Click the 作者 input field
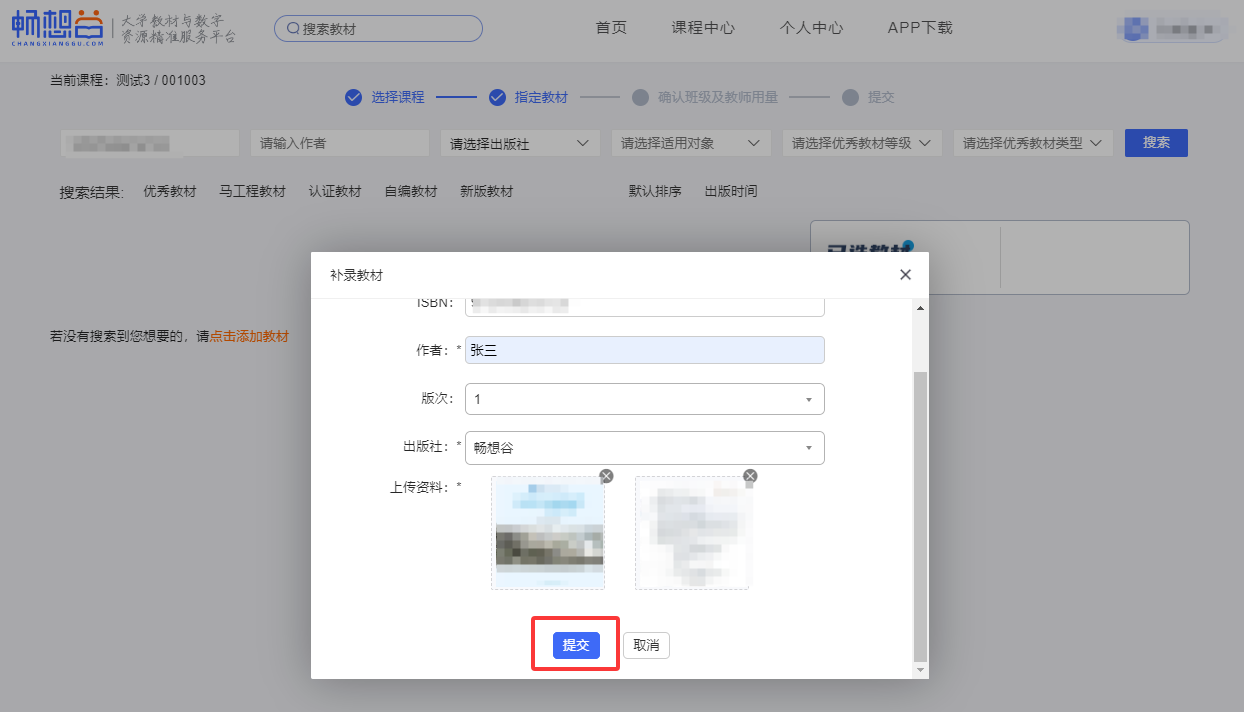Viewport: 1244px width, 712px height. 645,350
